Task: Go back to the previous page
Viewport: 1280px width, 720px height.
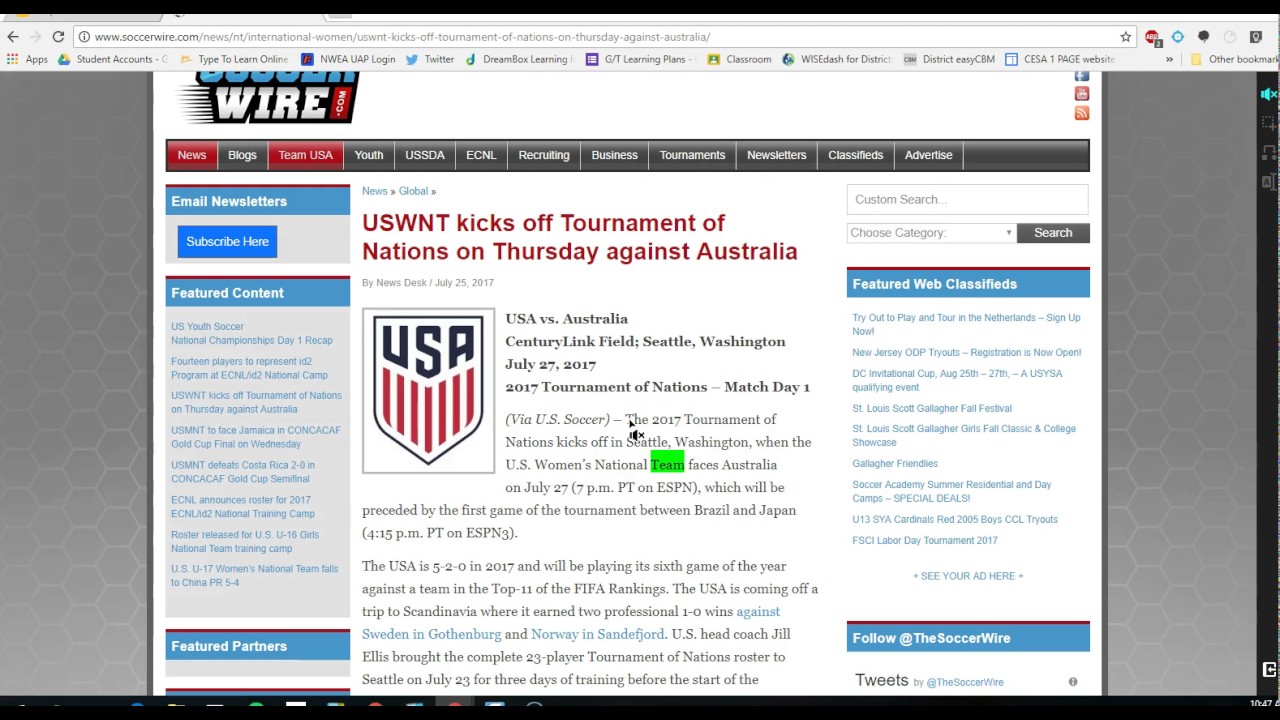Action: pos(13,37)
